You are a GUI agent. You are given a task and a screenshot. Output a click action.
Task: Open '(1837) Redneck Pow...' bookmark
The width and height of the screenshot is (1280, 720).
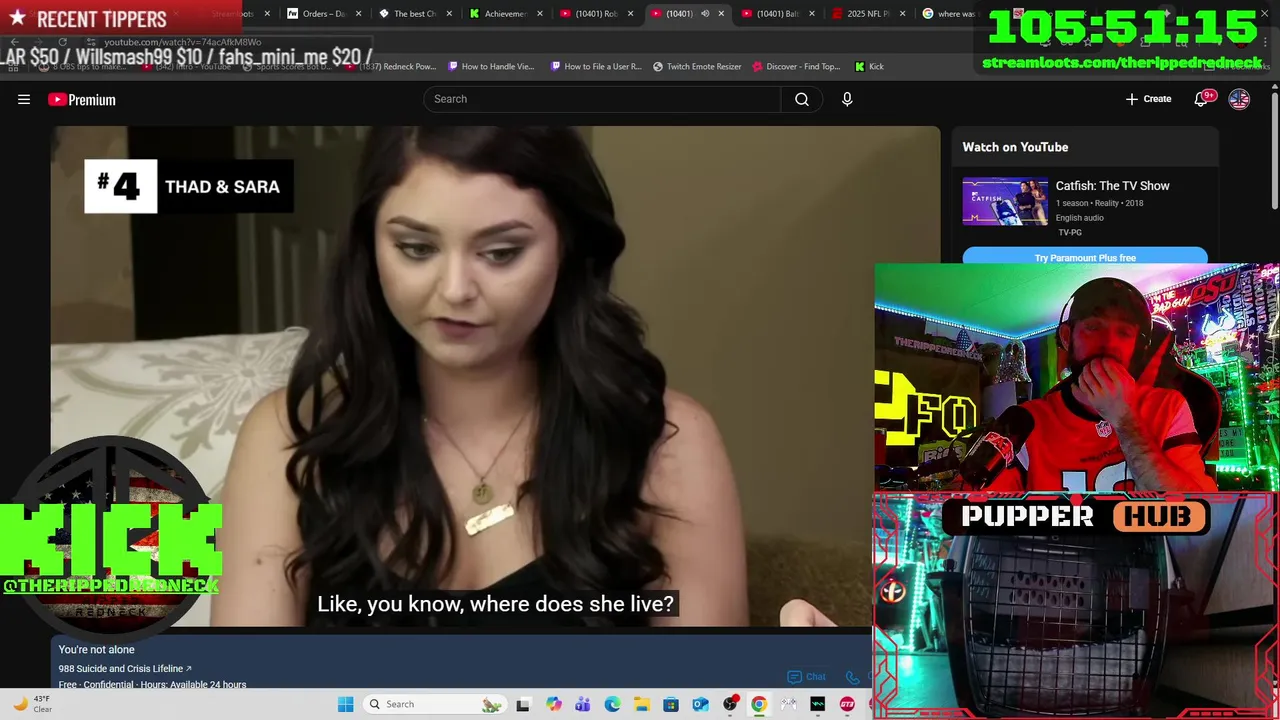390,67
